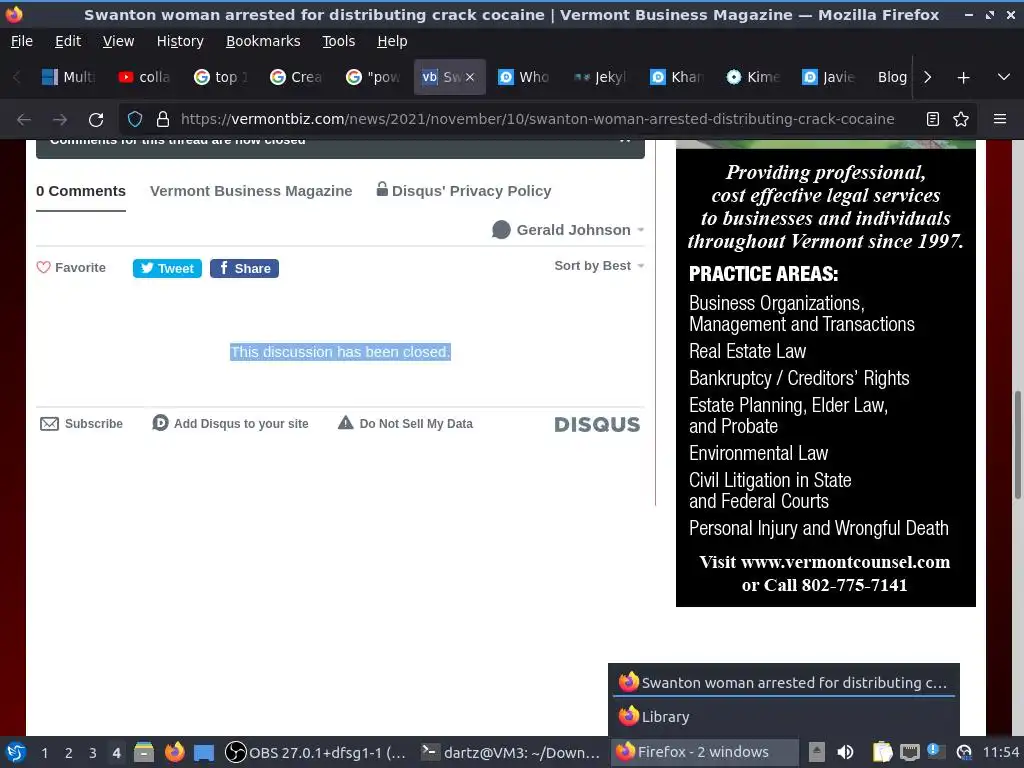
Task: Open the DISQUS logo link
Action: pos(597,424)
